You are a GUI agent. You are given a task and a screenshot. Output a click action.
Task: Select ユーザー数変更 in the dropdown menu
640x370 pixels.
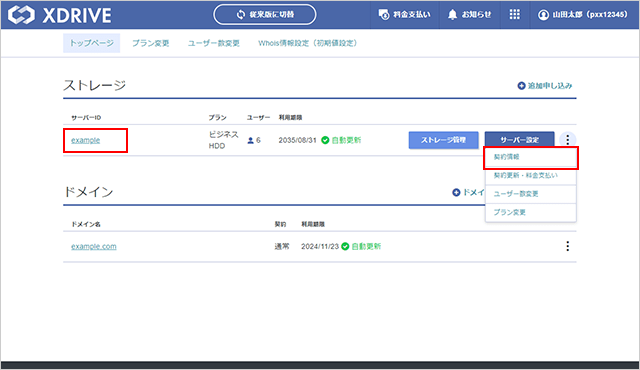(531, 194)
